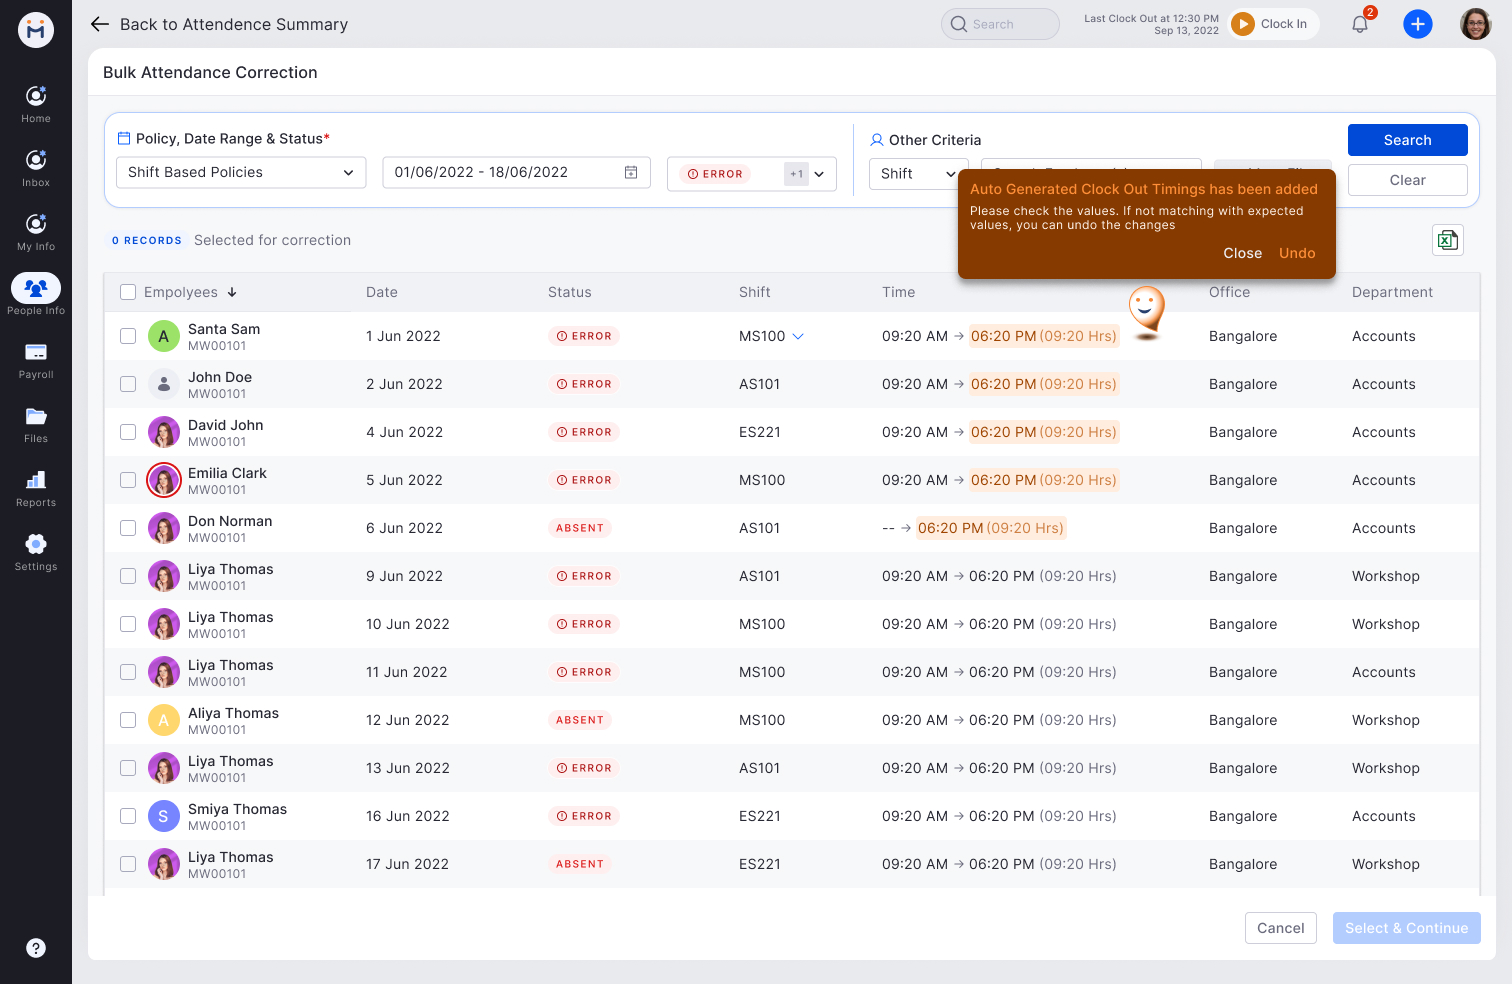The image size is (1512, 984).
Task: Open help using the question mark icon
Action: [36, 948]
